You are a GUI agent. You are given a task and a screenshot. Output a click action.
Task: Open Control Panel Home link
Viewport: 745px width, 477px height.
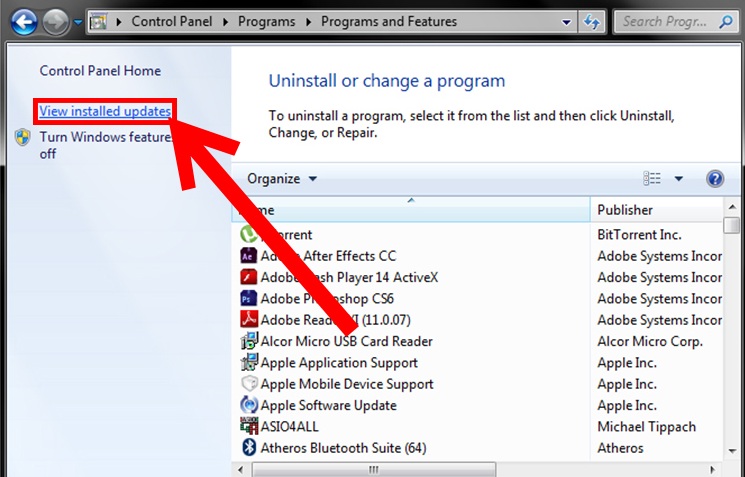tap(100, 71)
